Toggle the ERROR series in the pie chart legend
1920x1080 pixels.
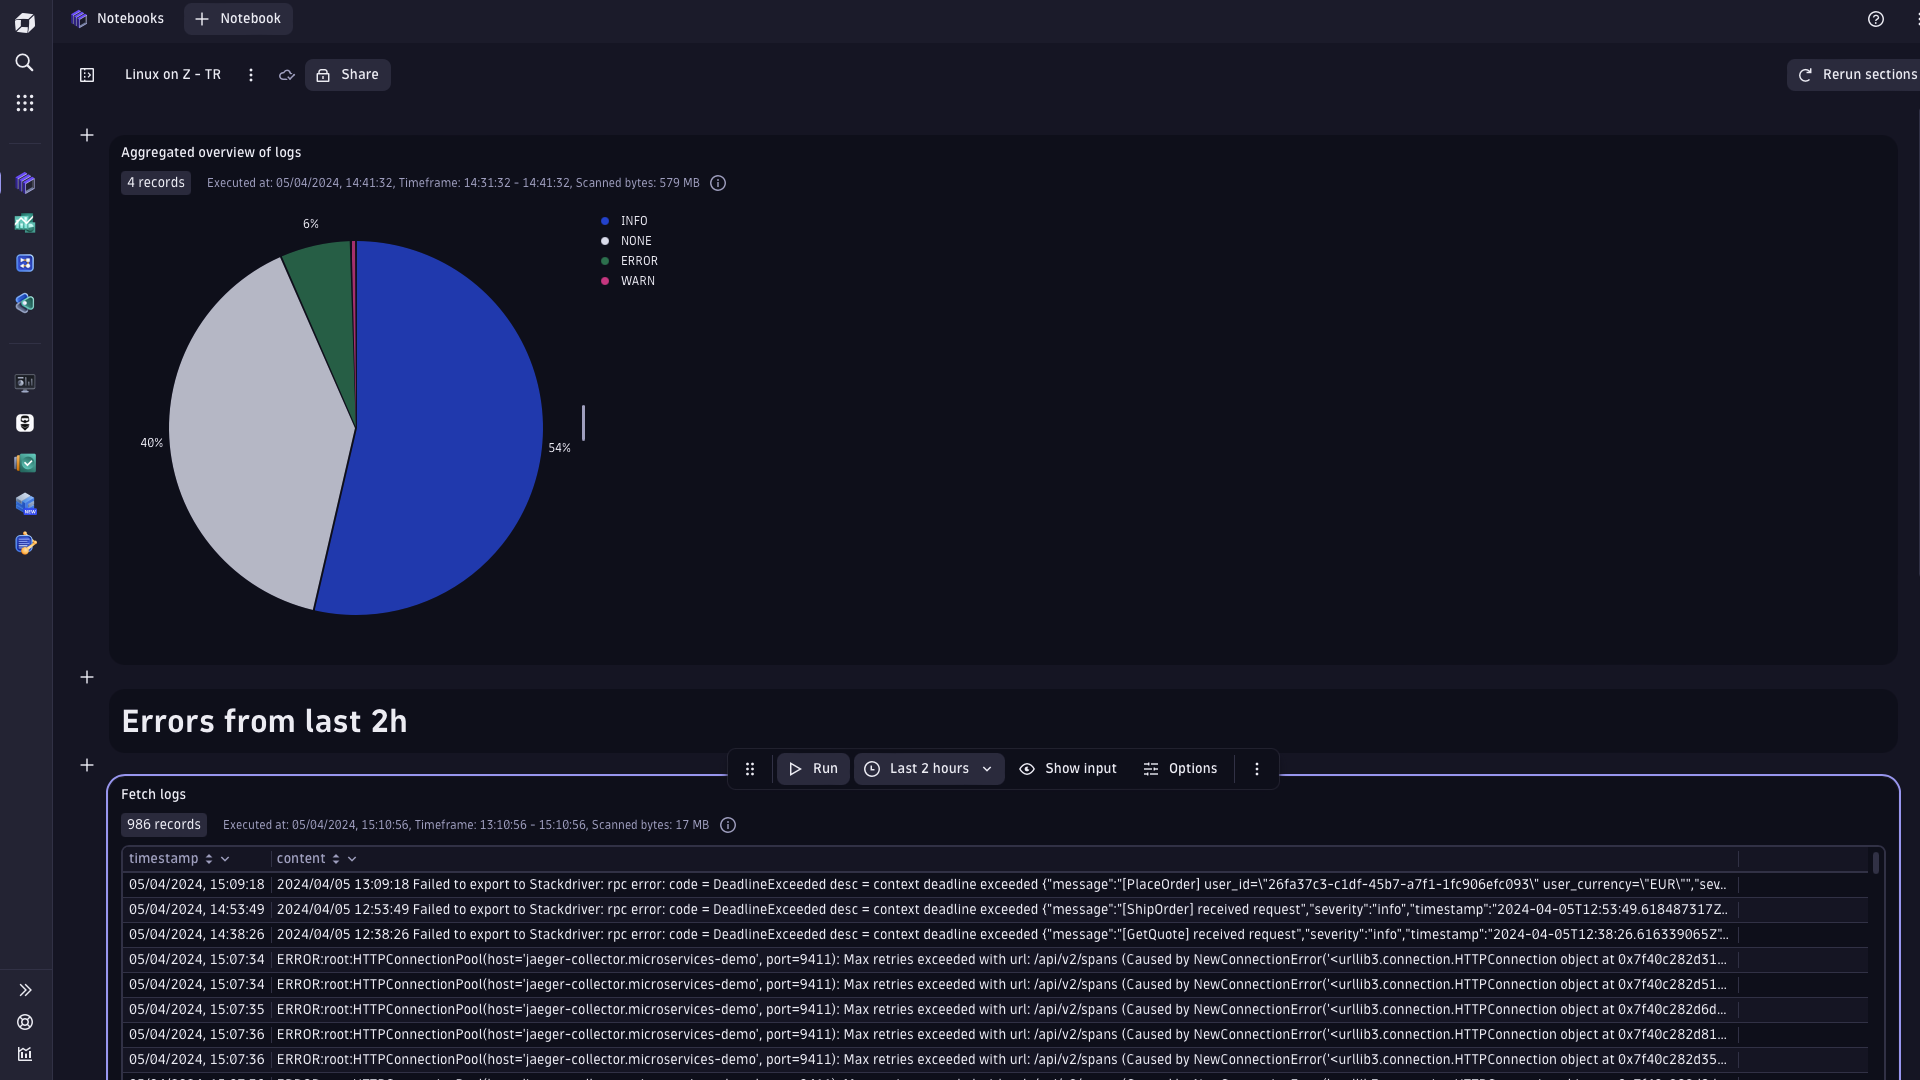click(x=630, y=260)
